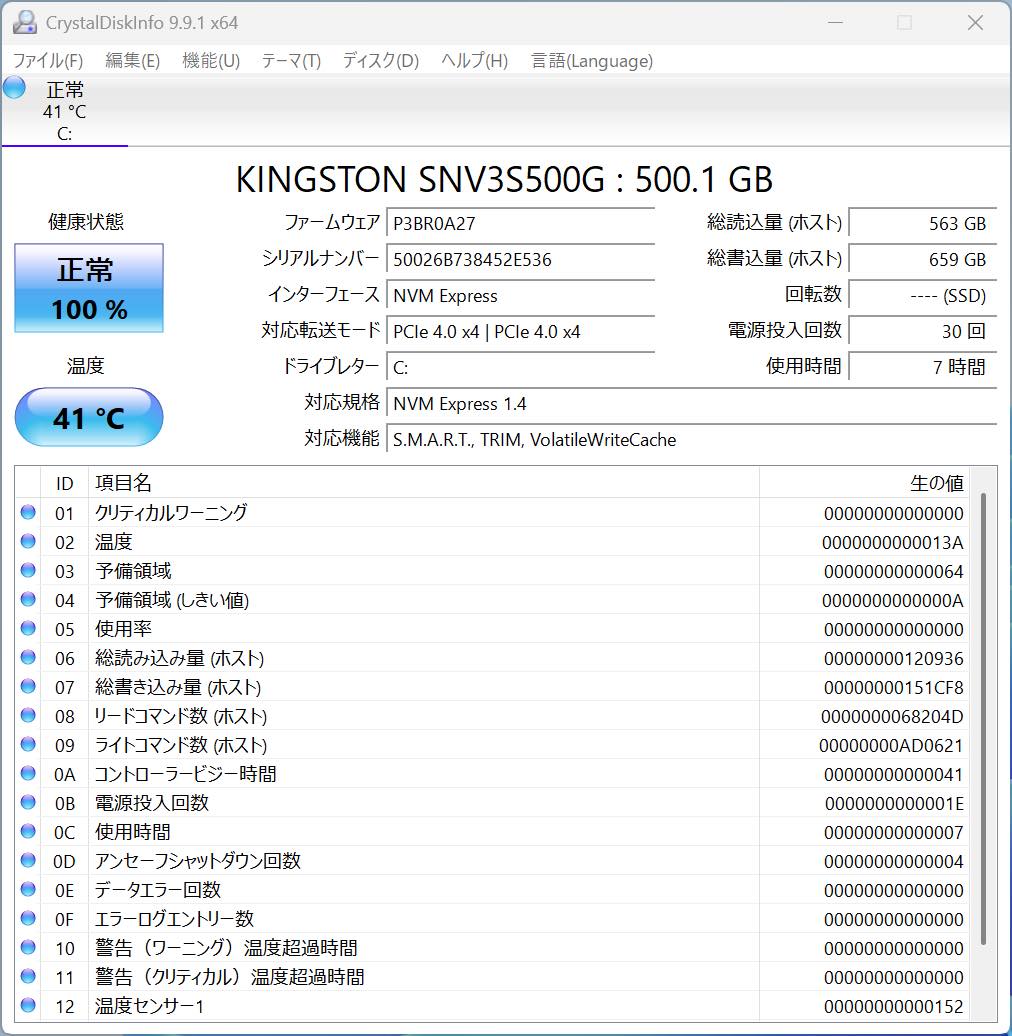
Task: Select the 温度センサー1 item name
Action: click(x=149, y=1006)
